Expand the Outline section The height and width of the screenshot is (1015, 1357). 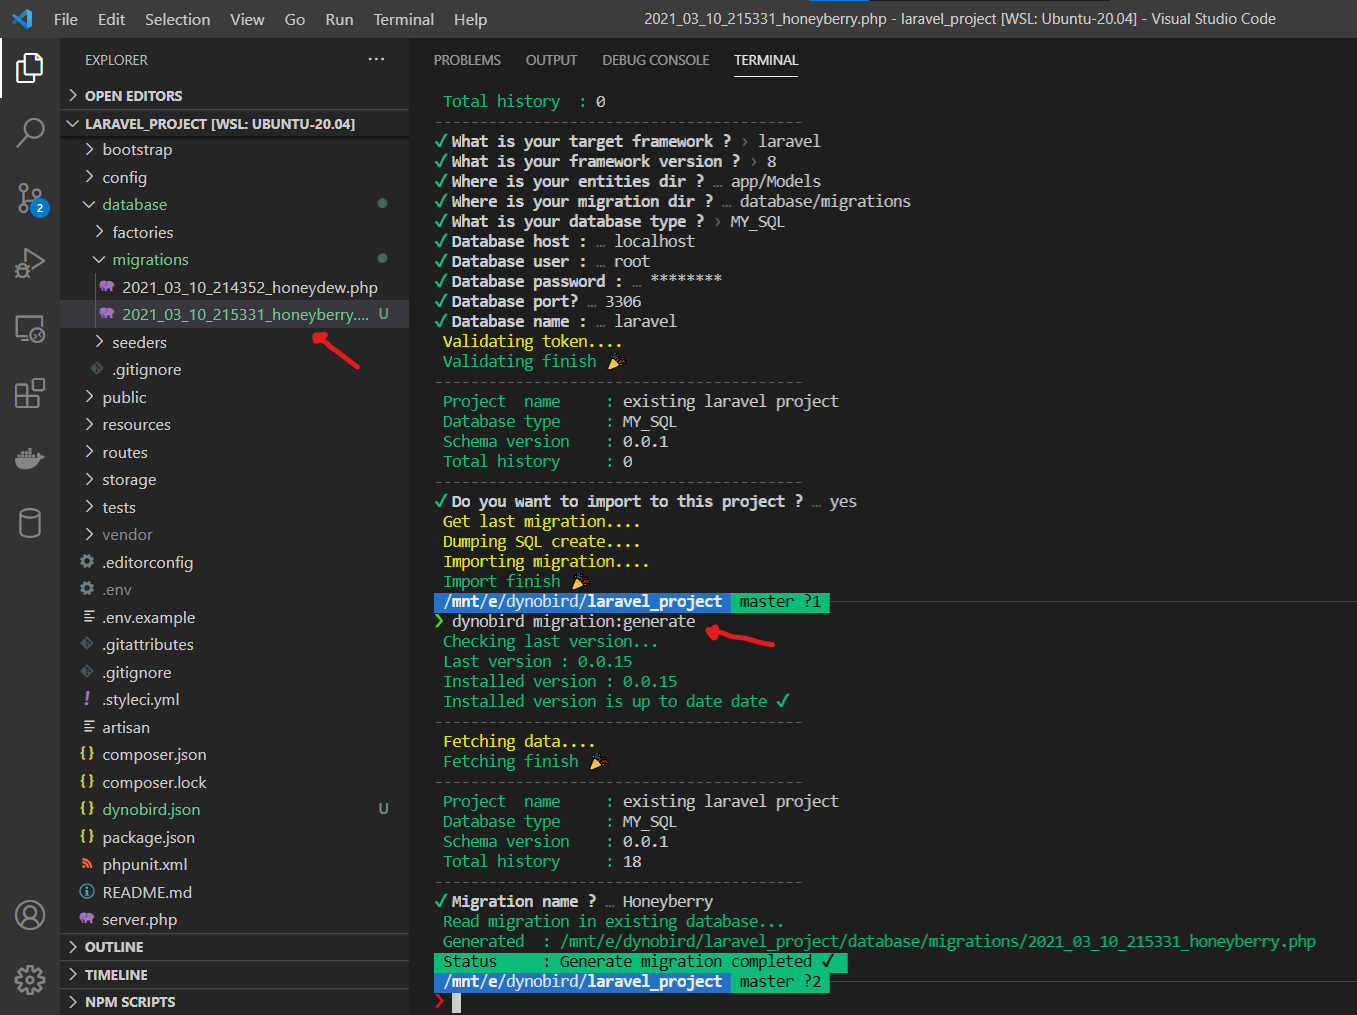click(x=234, y=947)
